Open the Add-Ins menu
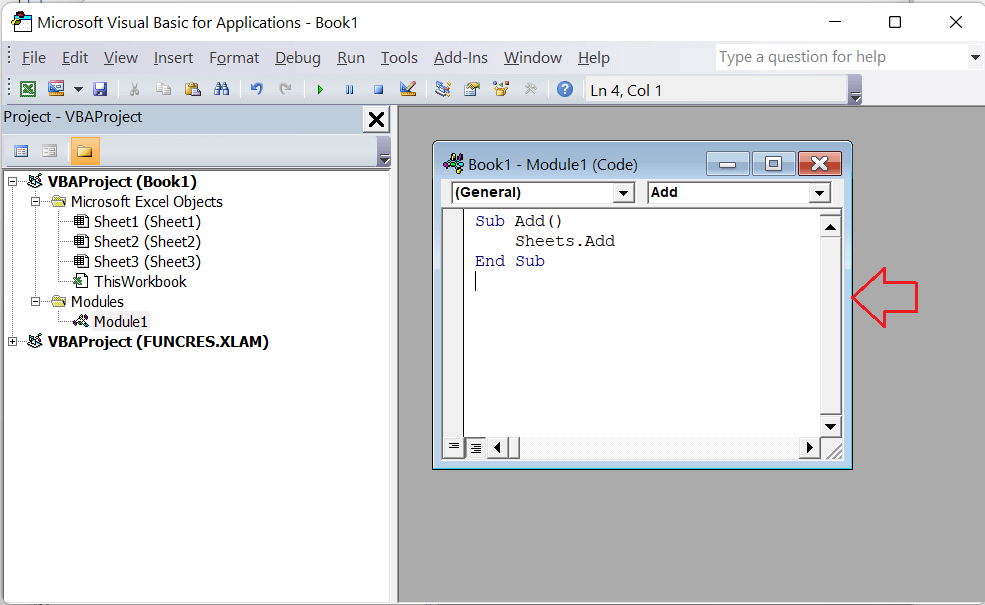Image resolution: width=985 pixels, height=605 pixels. (460, 58)
